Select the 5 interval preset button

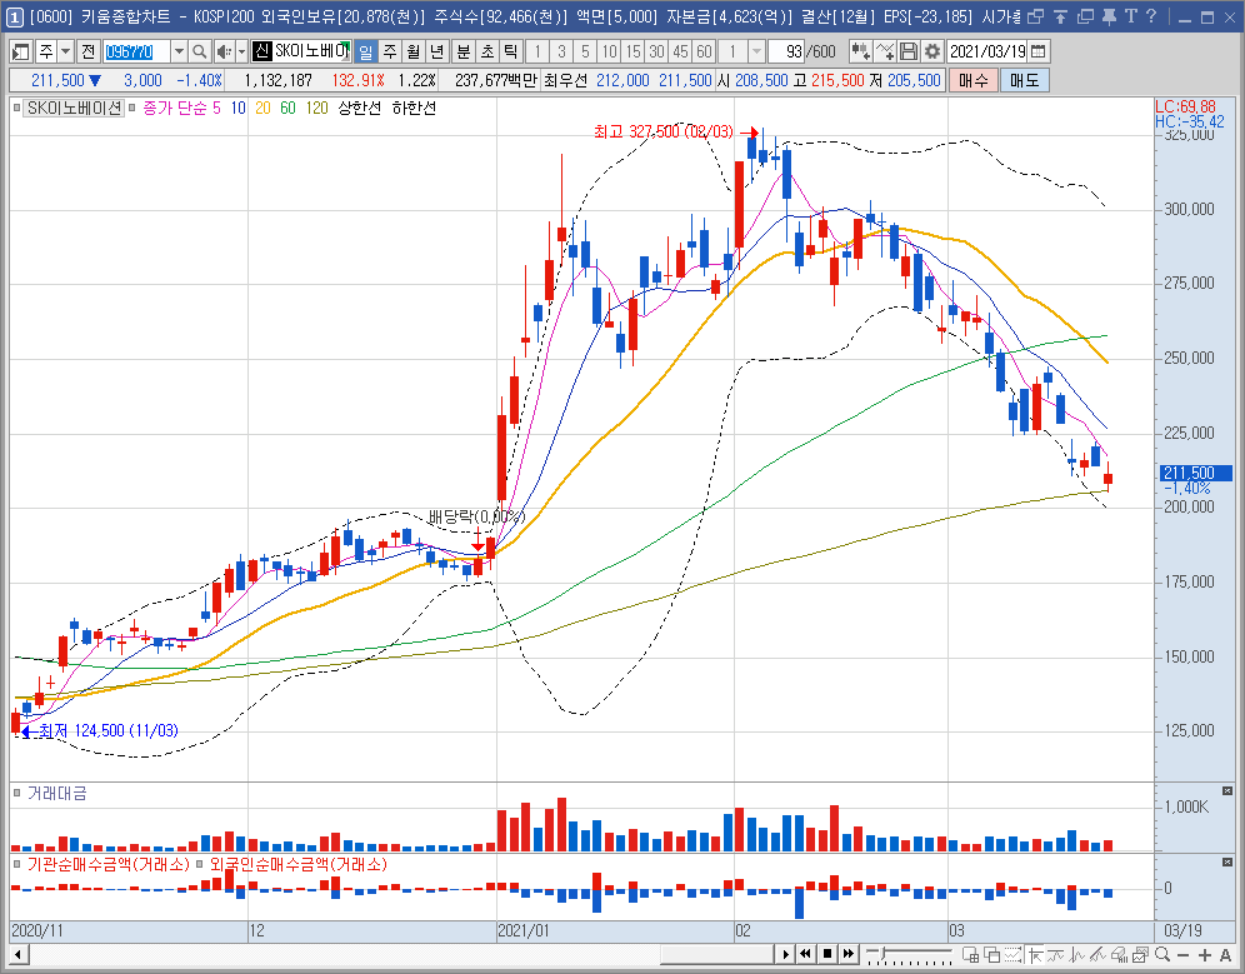[x=585, y=51]
